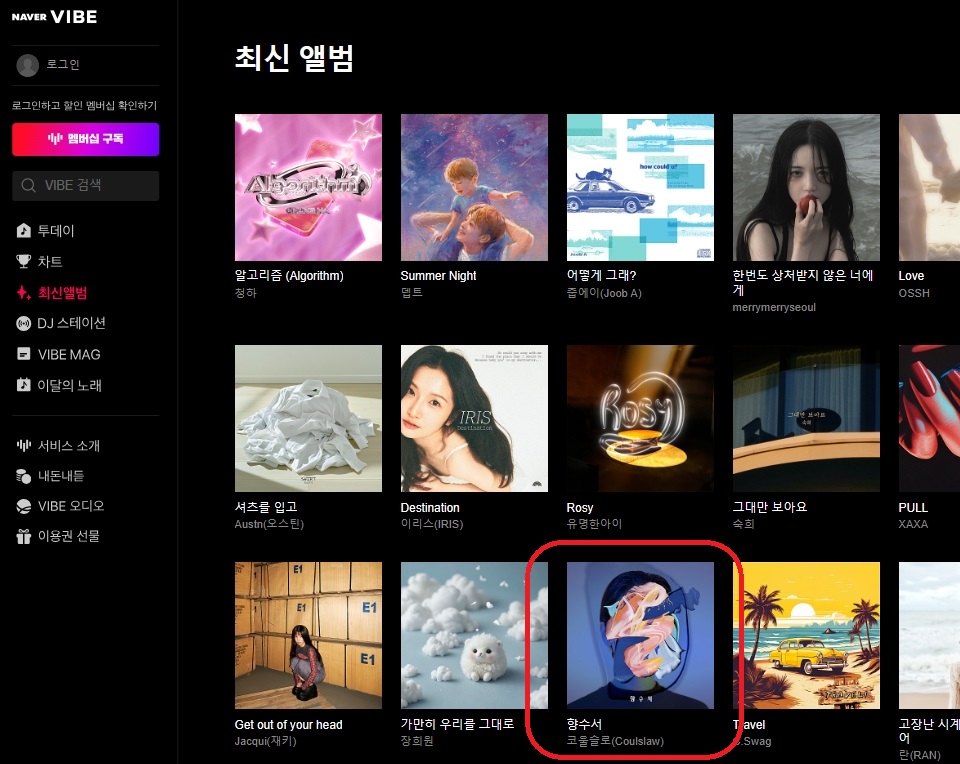This screenshot has width=960, height=764.
Task: Open the 셔츠를 입고 album cover
Action: [x=308, y=418]
